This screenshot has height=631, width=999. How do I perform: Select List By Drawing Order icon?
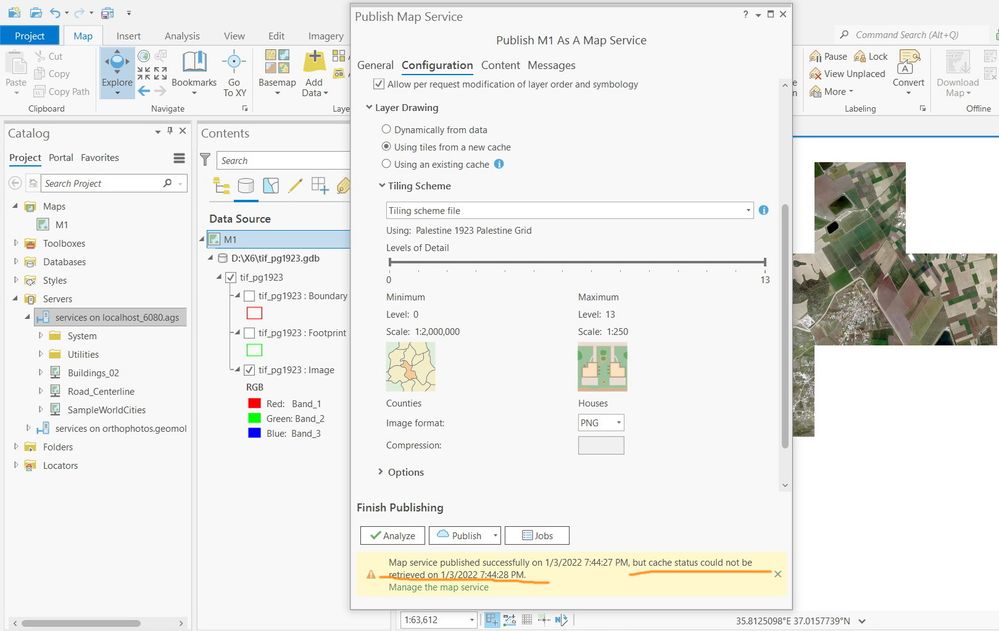tap(222, 185)
